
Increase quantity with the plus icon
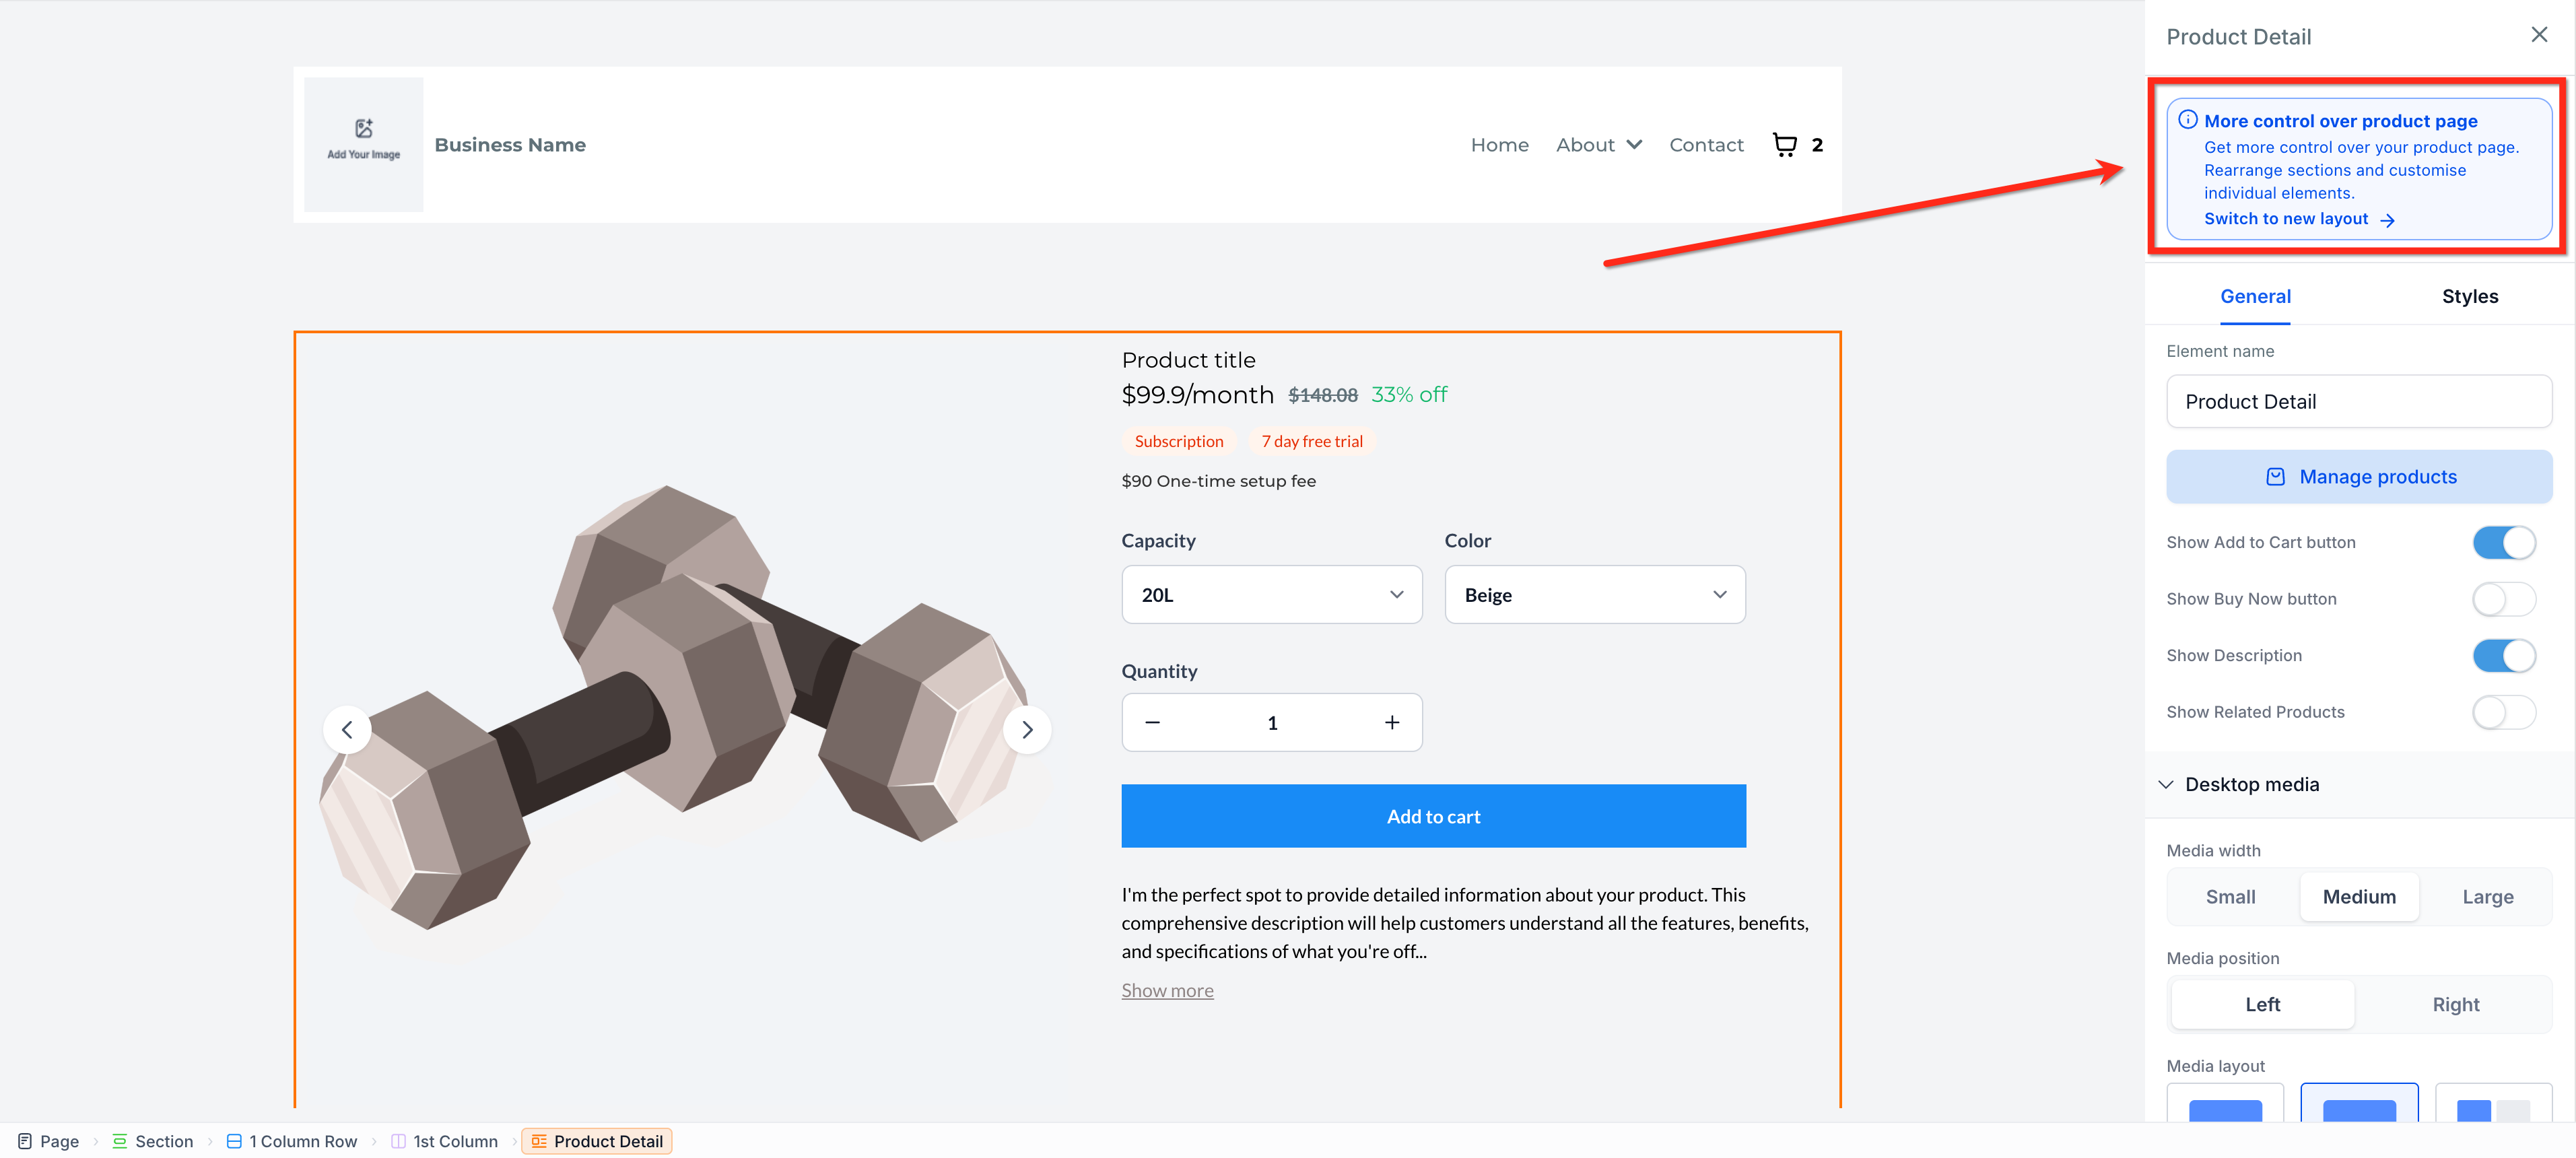click(x=1391, y=722)
